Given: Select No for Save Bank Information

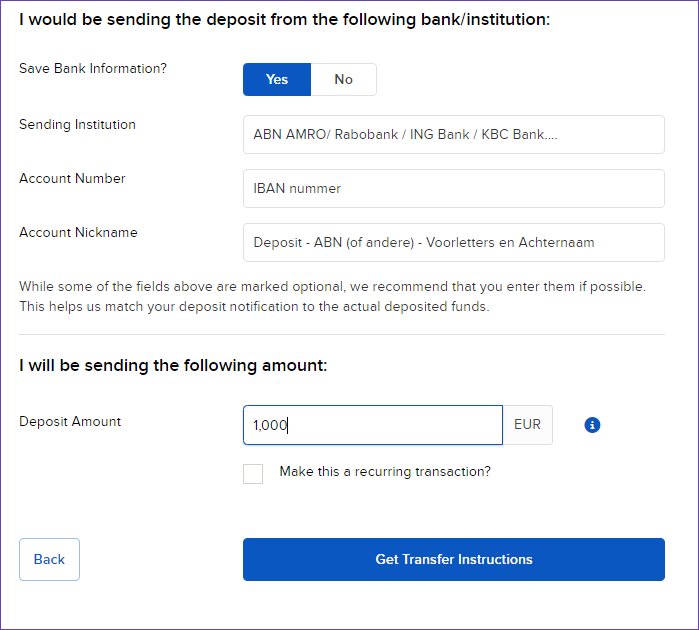Looking at the screenshot, I should [344, 79].
